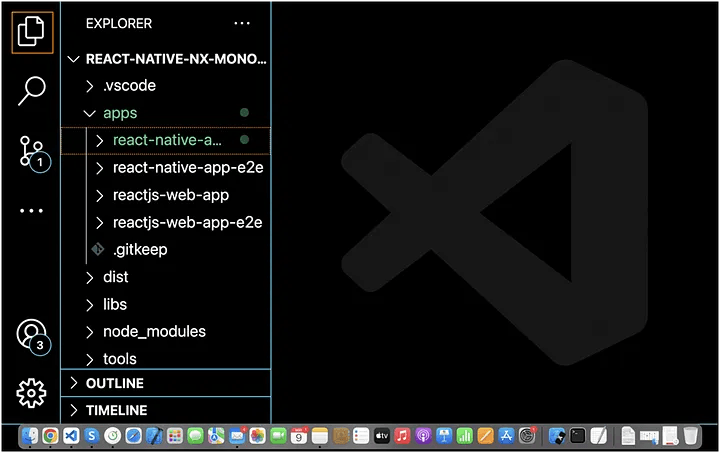
Task: Open Source Control view with badge 1
Action: coord(34,153)
